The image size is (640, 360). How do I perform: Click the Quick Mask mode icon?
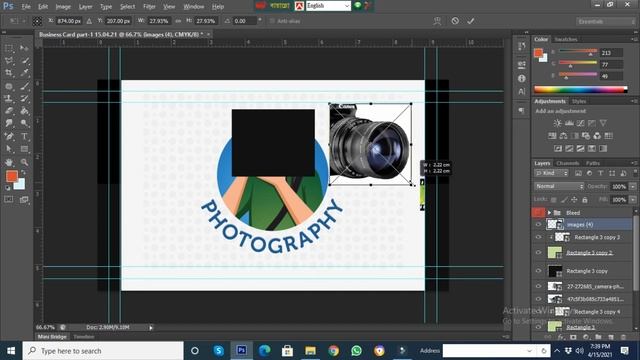click(x=9, y=199)
